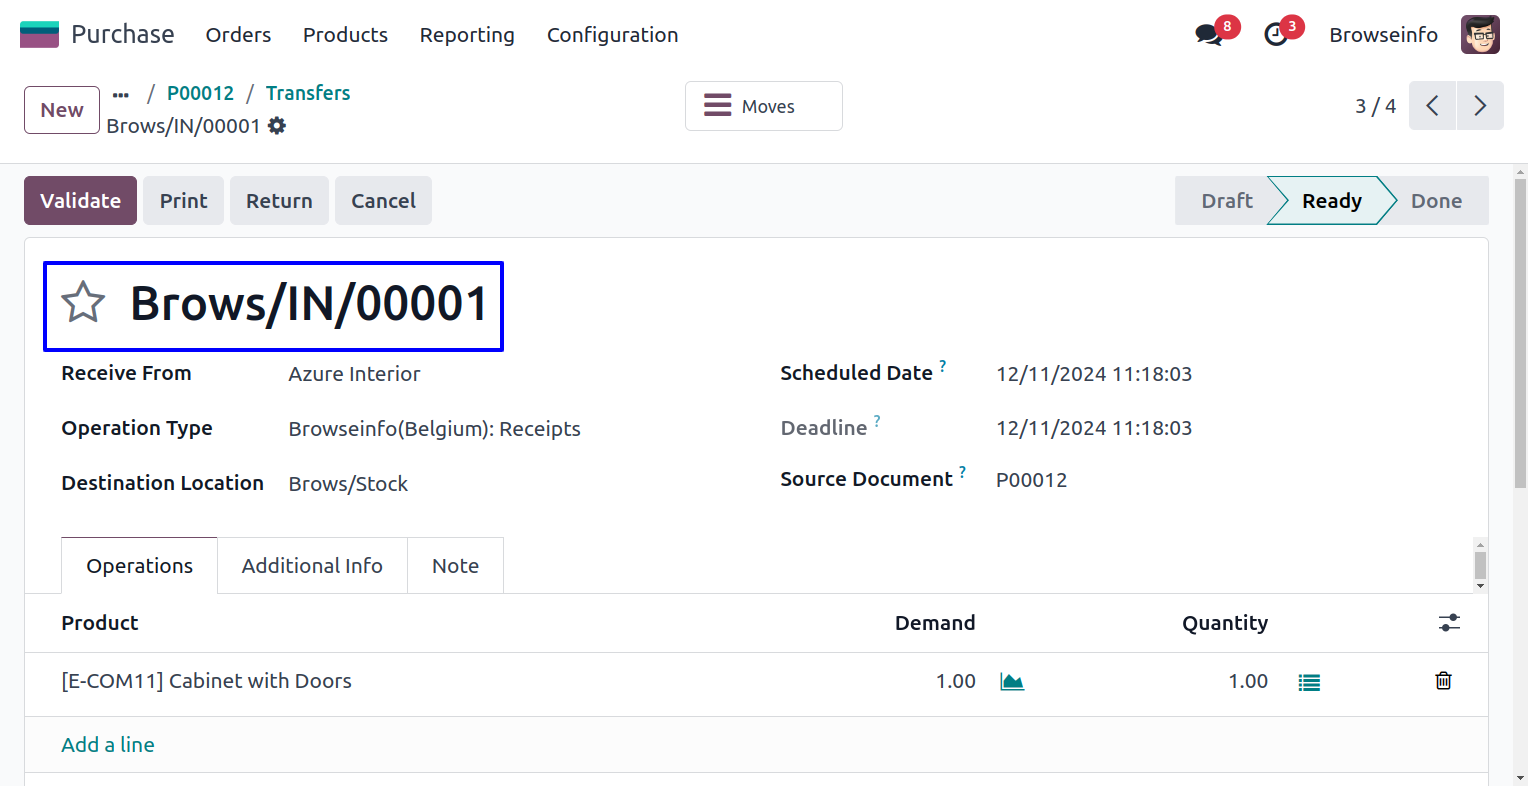Follow the Transfers breadcrumb link
The image size is (1528, 786).
(308, 93)
